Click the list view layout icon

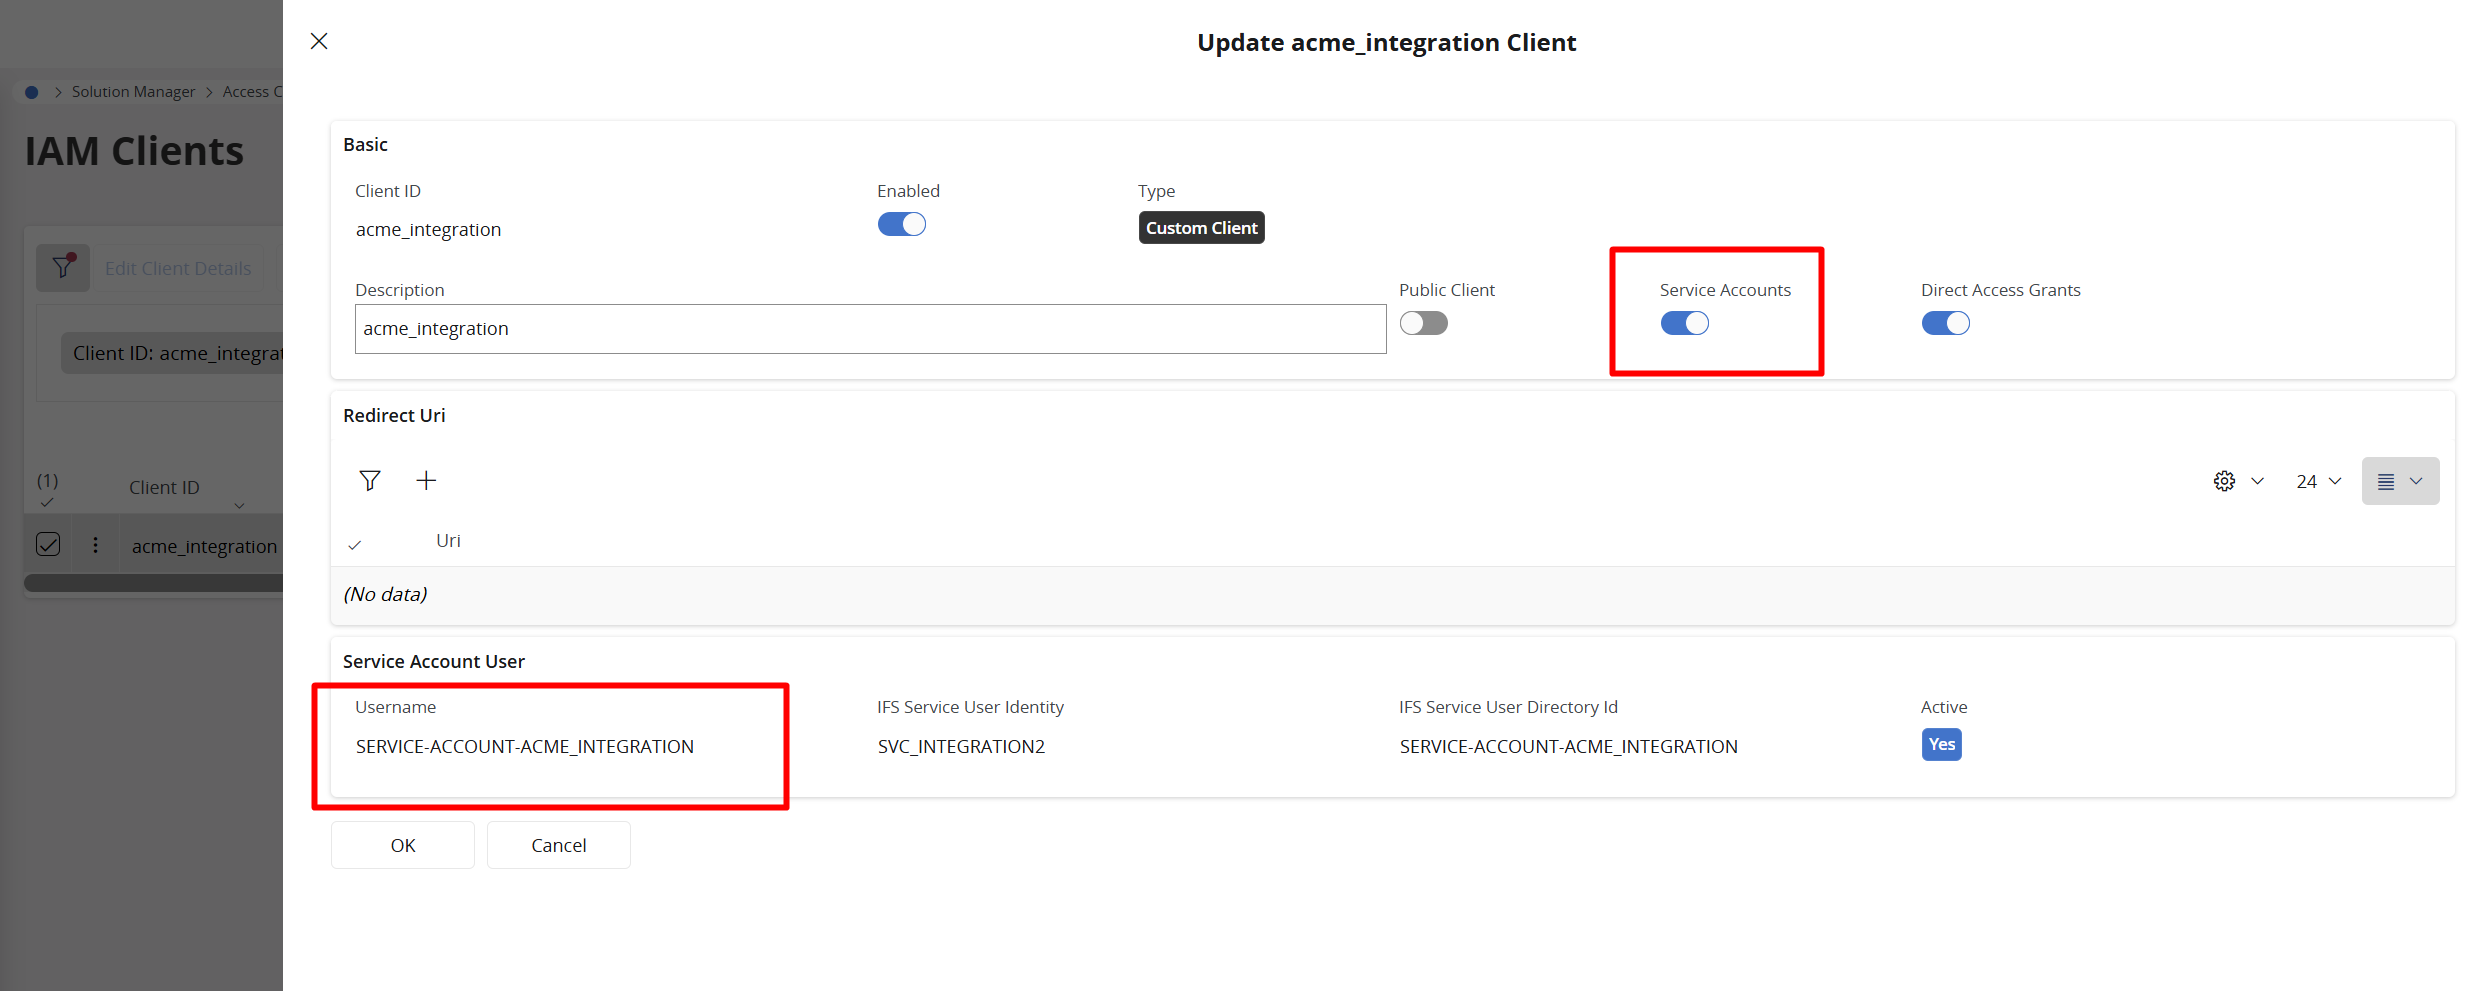click(2386, 481)
